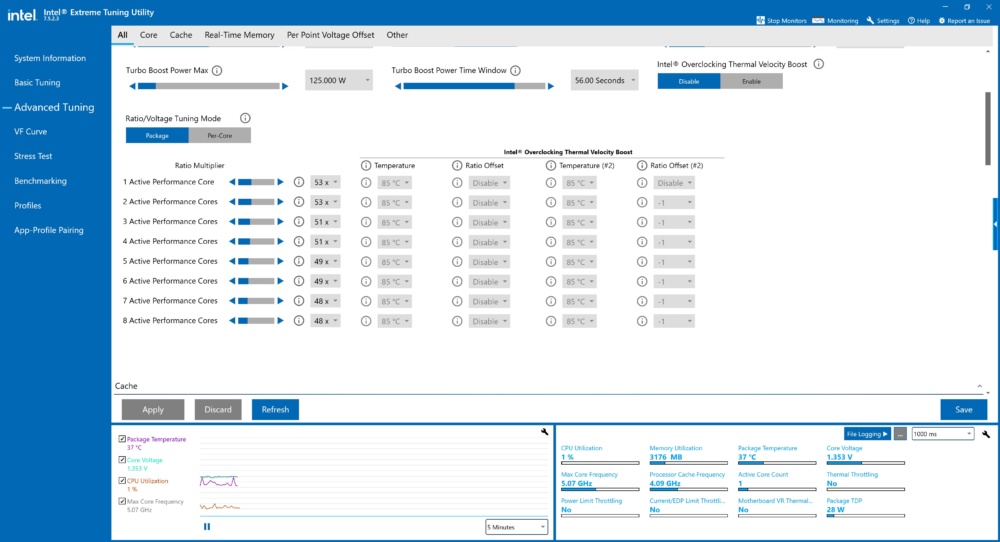
Task: Open 53 x dropdown for 1 Active Performance Core
Action: pyautogui.click(x=325, y=183)
